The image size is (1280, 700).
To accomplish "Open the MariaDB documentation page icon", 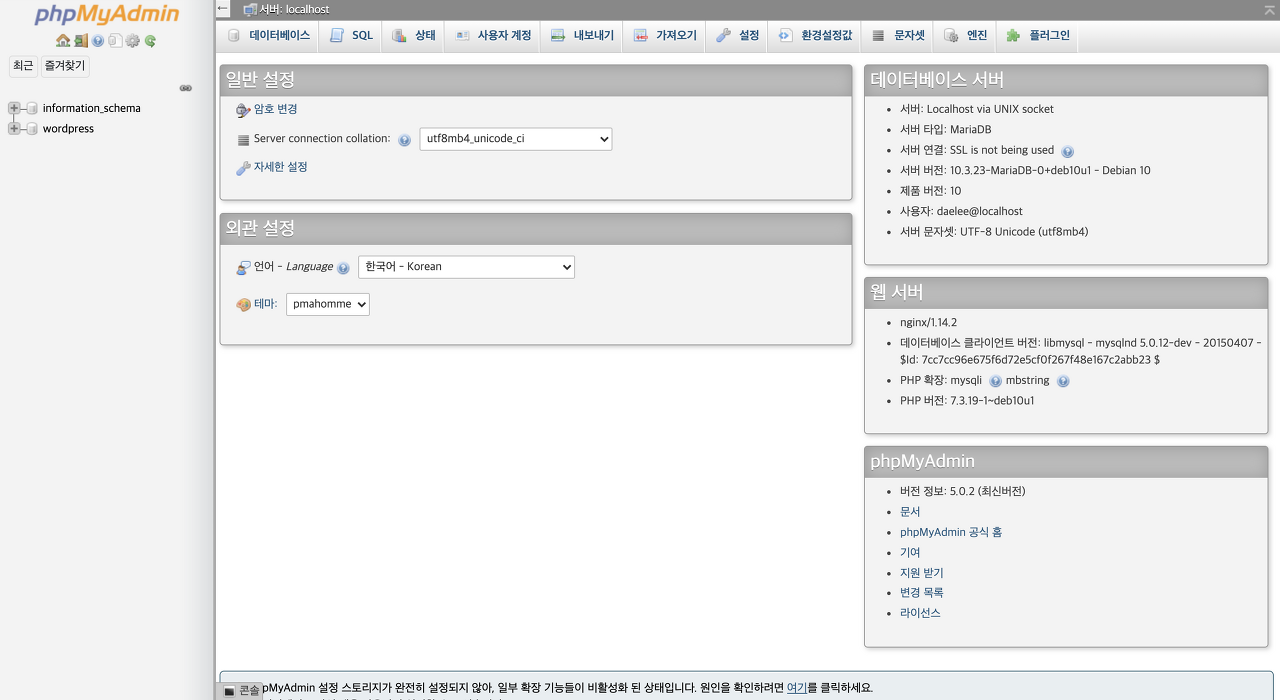I will click(x=115, y=41).
